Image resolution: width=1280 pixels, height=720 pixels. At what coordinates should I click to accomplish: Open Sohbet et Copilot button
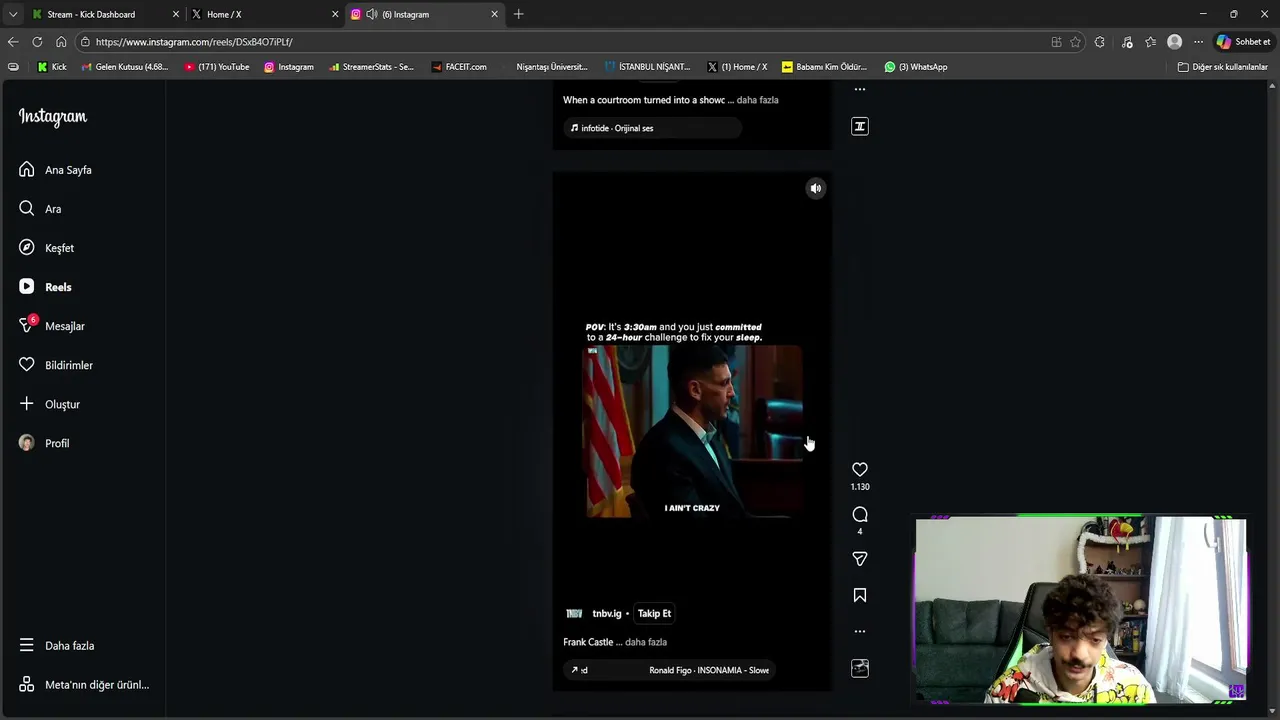1243,42
